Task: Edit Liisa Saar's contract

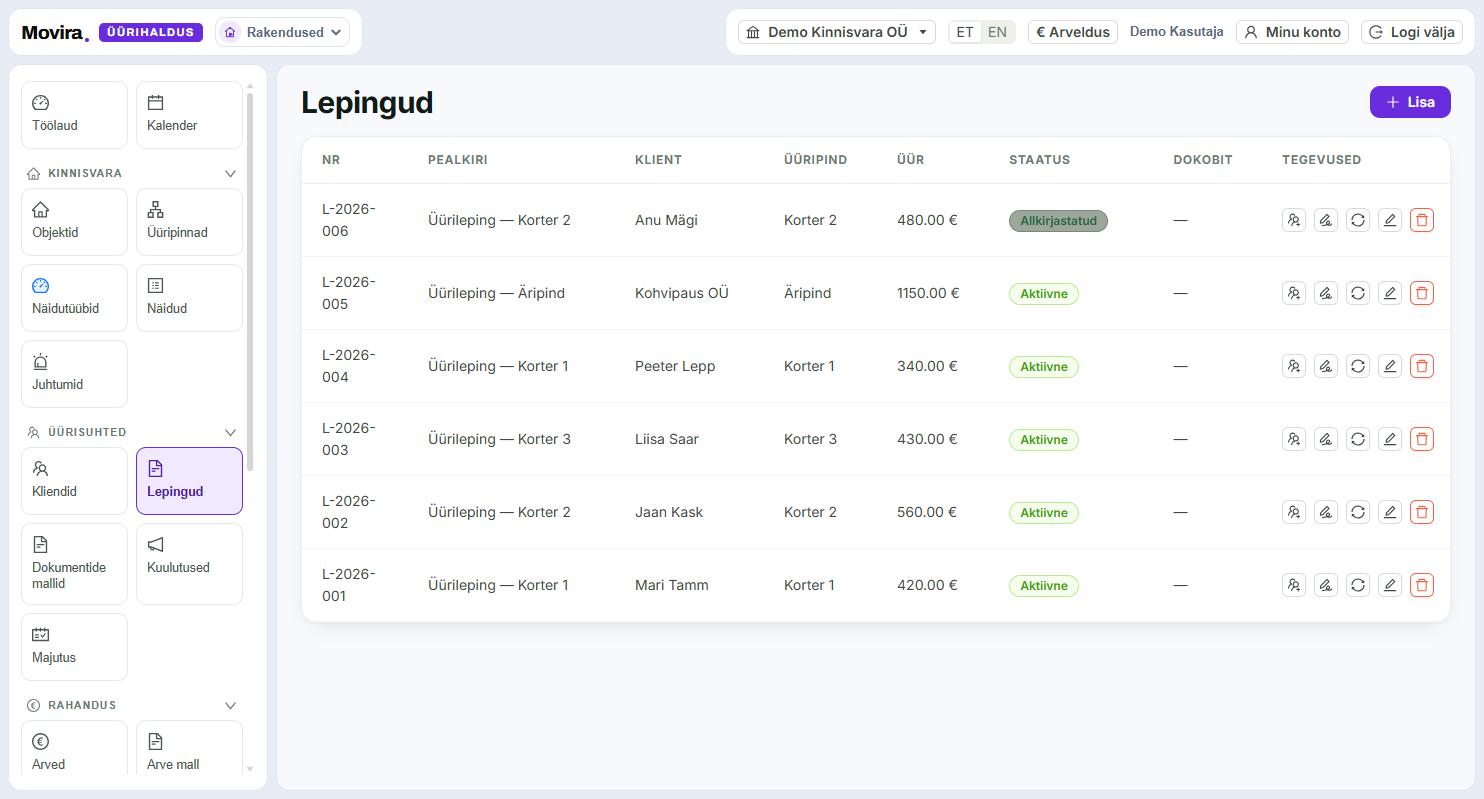Action: [1390, 439]
